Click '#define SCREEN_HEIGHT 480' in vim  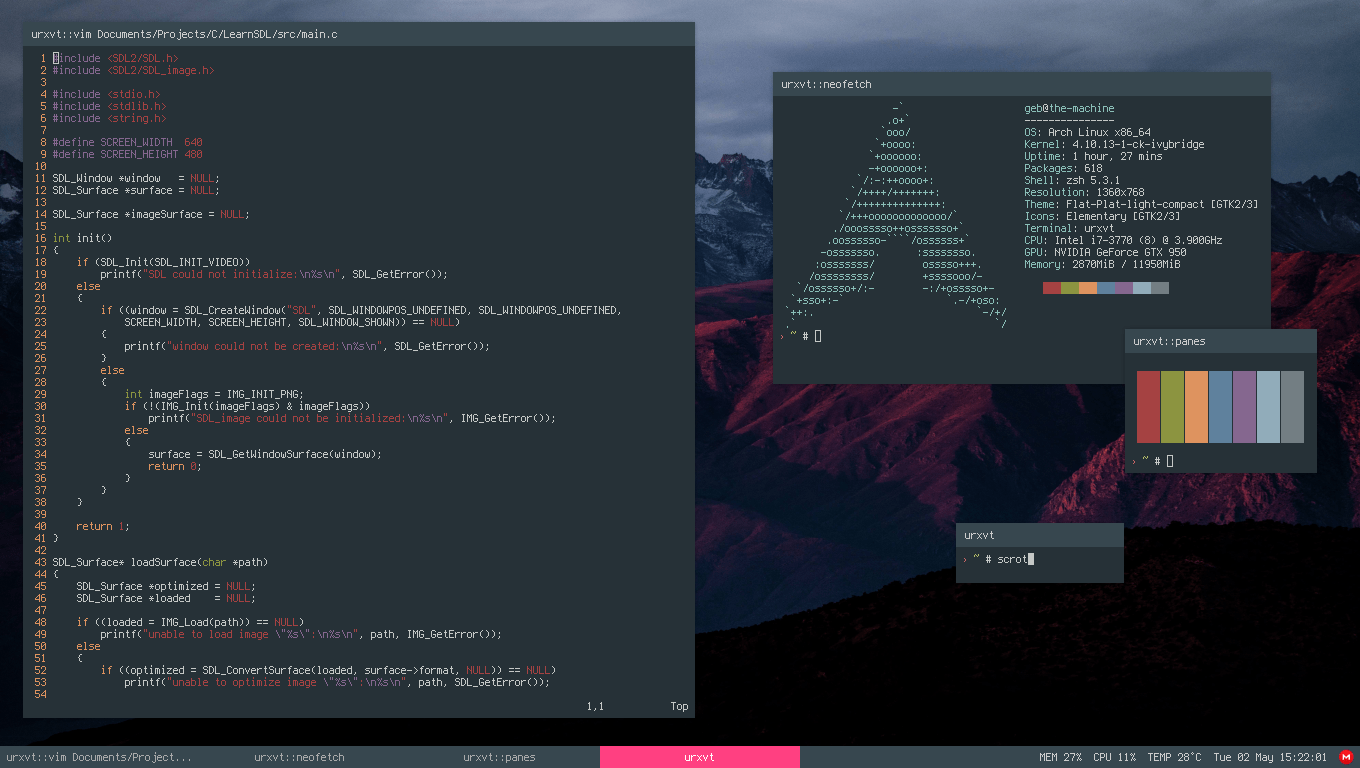pos(128,154)
